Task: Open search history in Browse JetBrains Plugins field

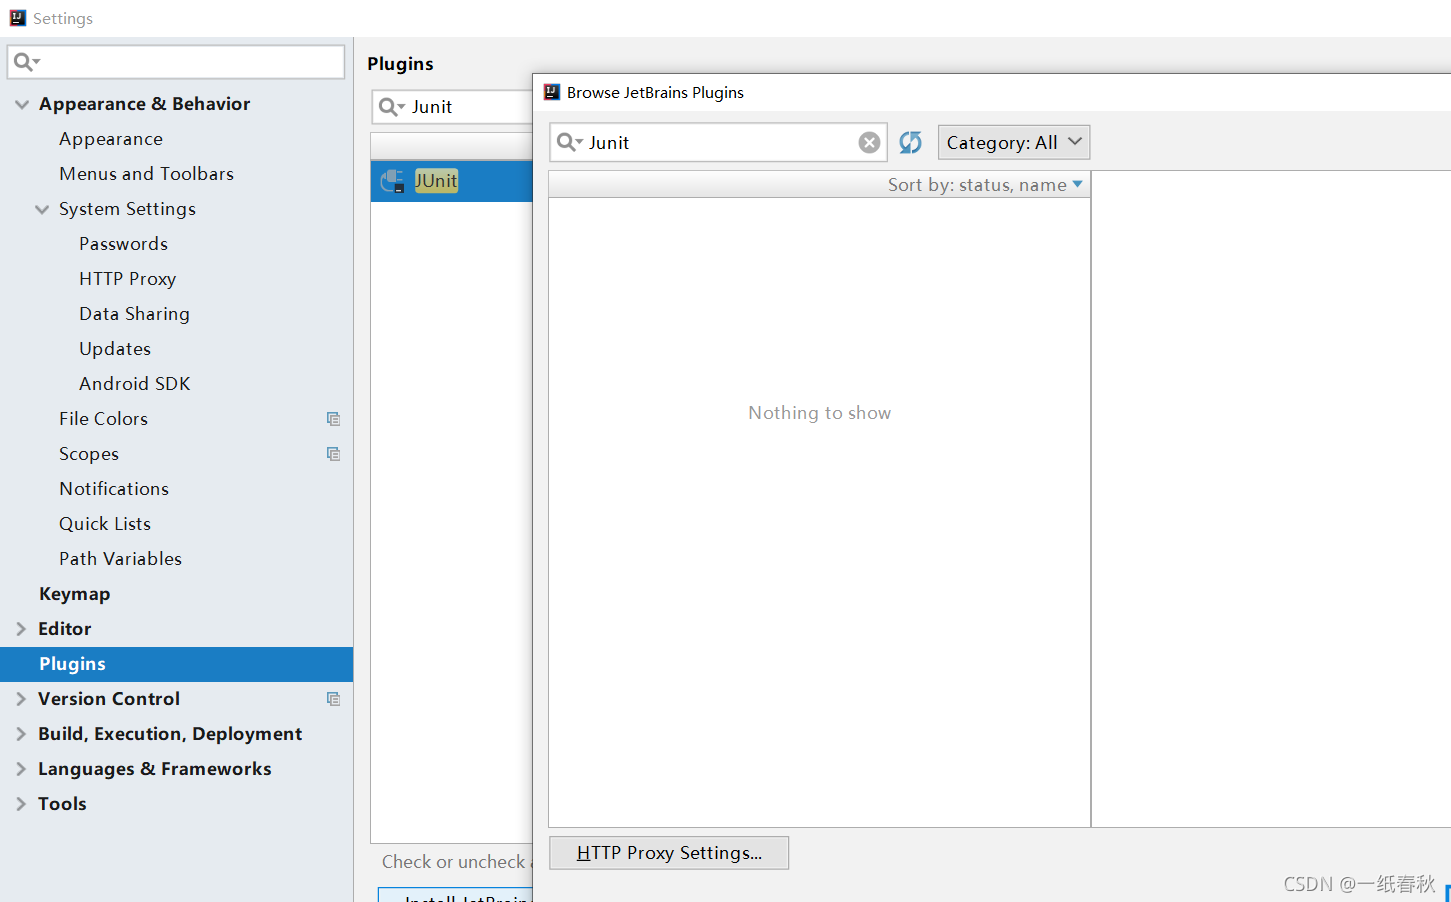Action: pos(569,142)
